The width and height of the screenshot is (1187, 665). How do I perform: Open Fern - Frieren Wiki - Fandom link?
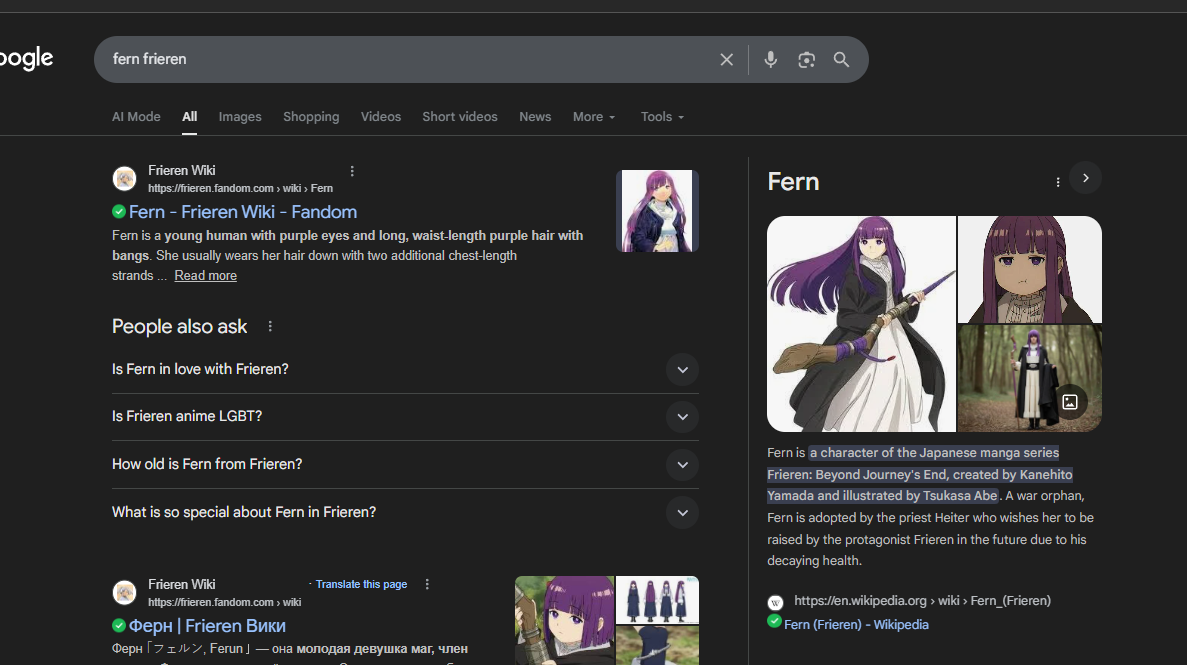[242, 212]
